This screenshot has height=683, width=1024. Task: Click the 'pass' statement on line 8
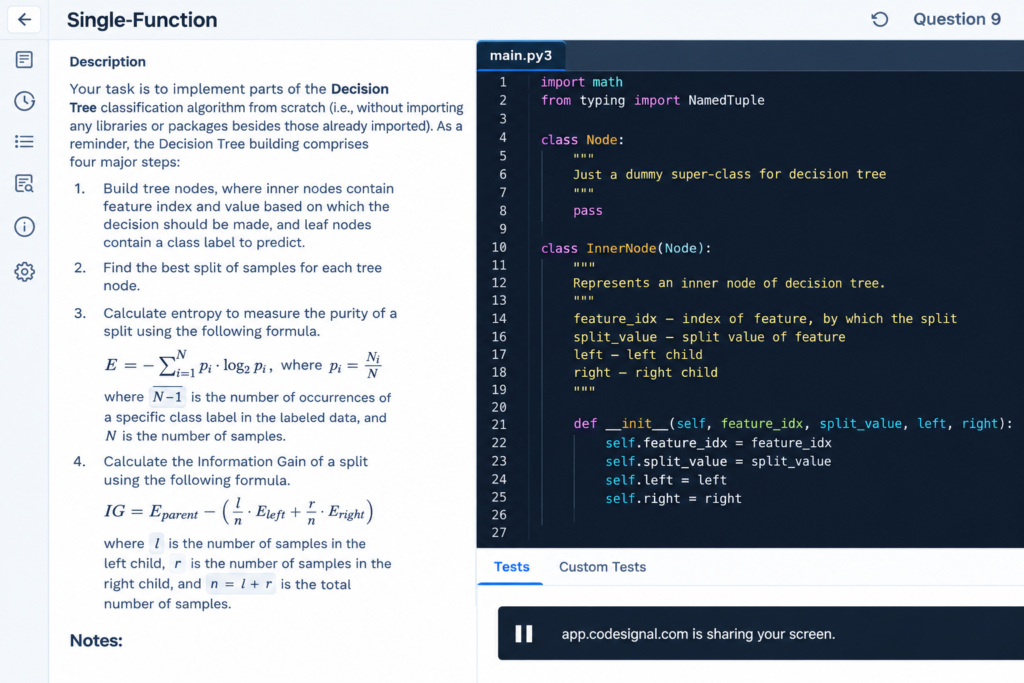[588, 211]
